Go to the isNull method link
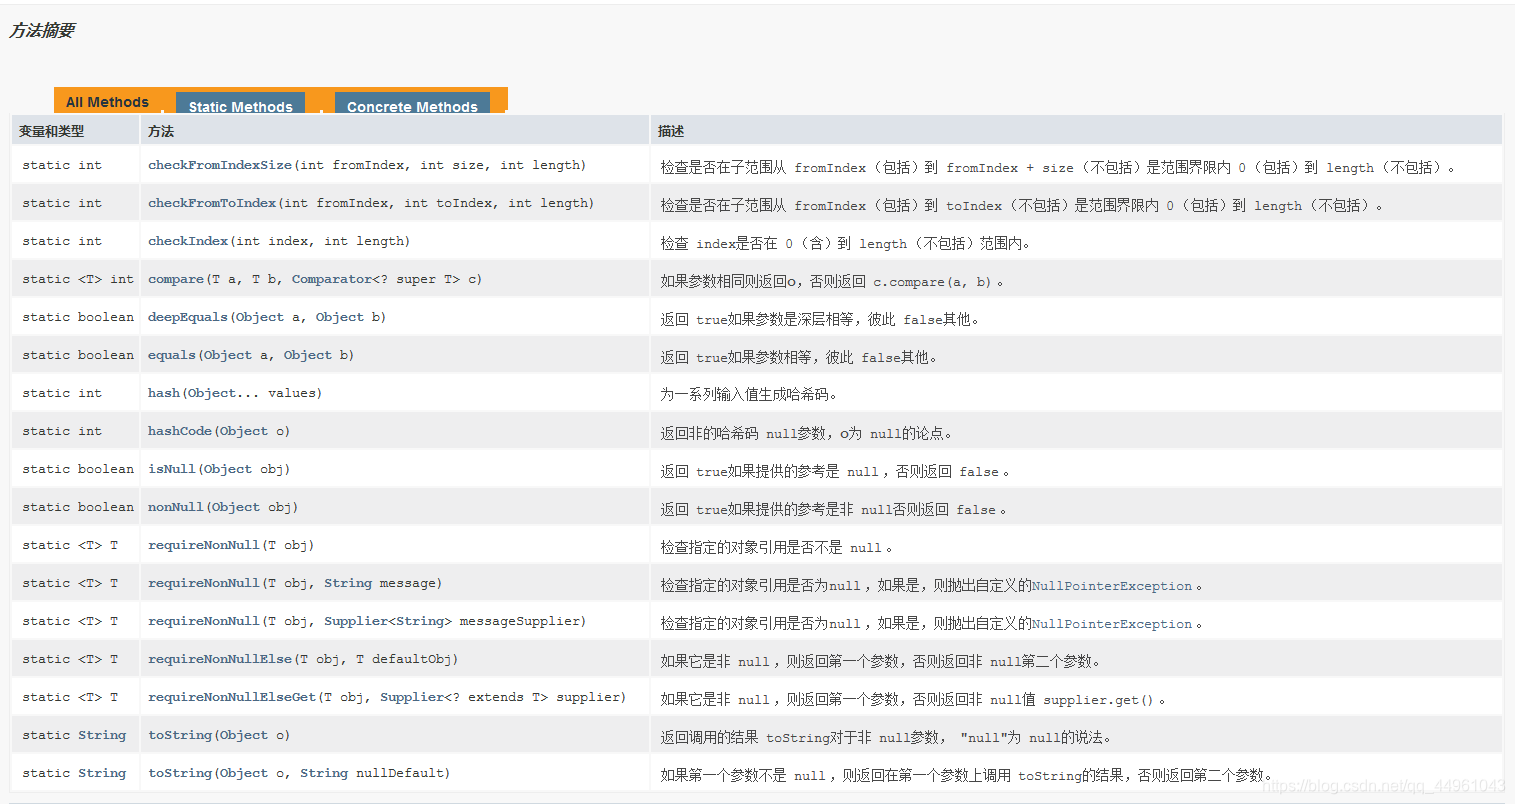This screenshot has height=804, width=1515. coord(172,469)
